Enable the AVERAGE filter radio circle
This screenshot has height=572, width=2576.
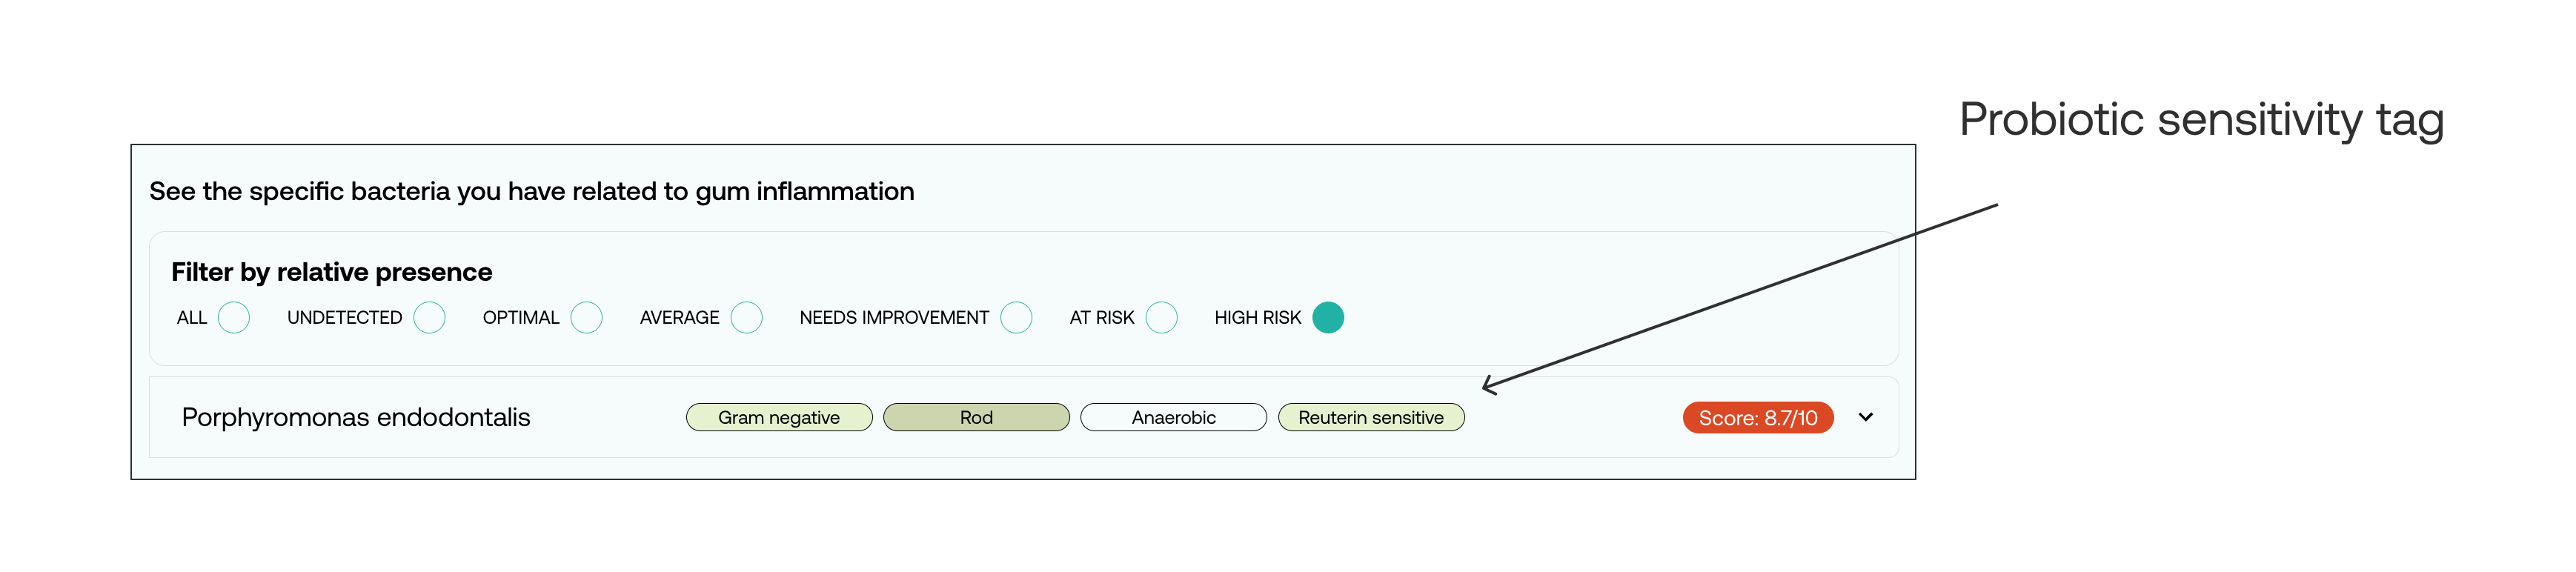[x=746, y=317]
